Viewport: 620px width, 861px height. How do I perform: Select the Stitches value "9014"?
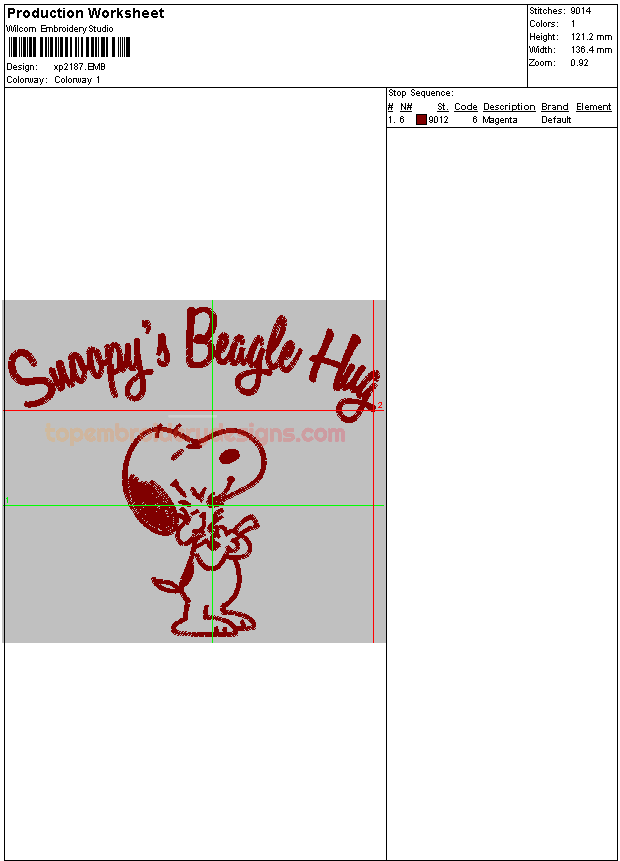[580, 11]
